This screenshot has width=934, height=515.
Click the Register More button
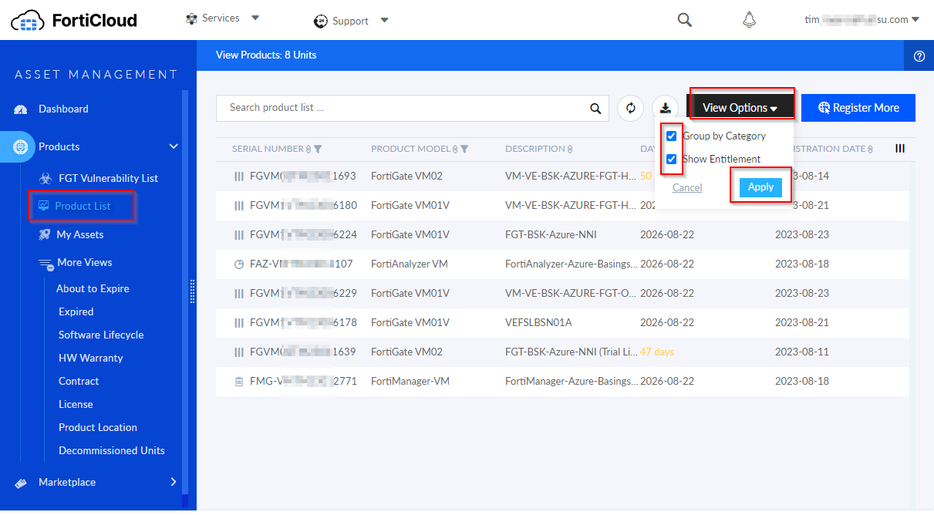point(858,108)
